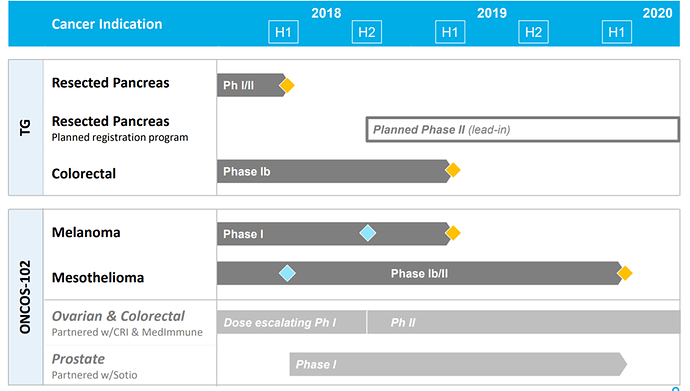The width and height of the screenshot is (690, 391).
Task: Click the light gray Ph II bar
Action: coord(524,322)
